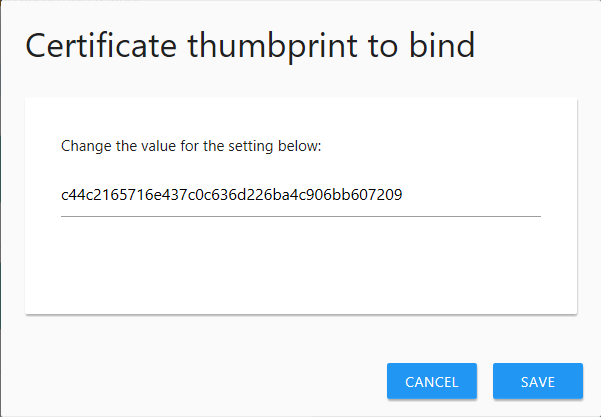The width and height of the screenshot is (601, 417).
Task: Click the empty footer area left of CANCEL
Action: pyautogui.click(x=200, y=381)
